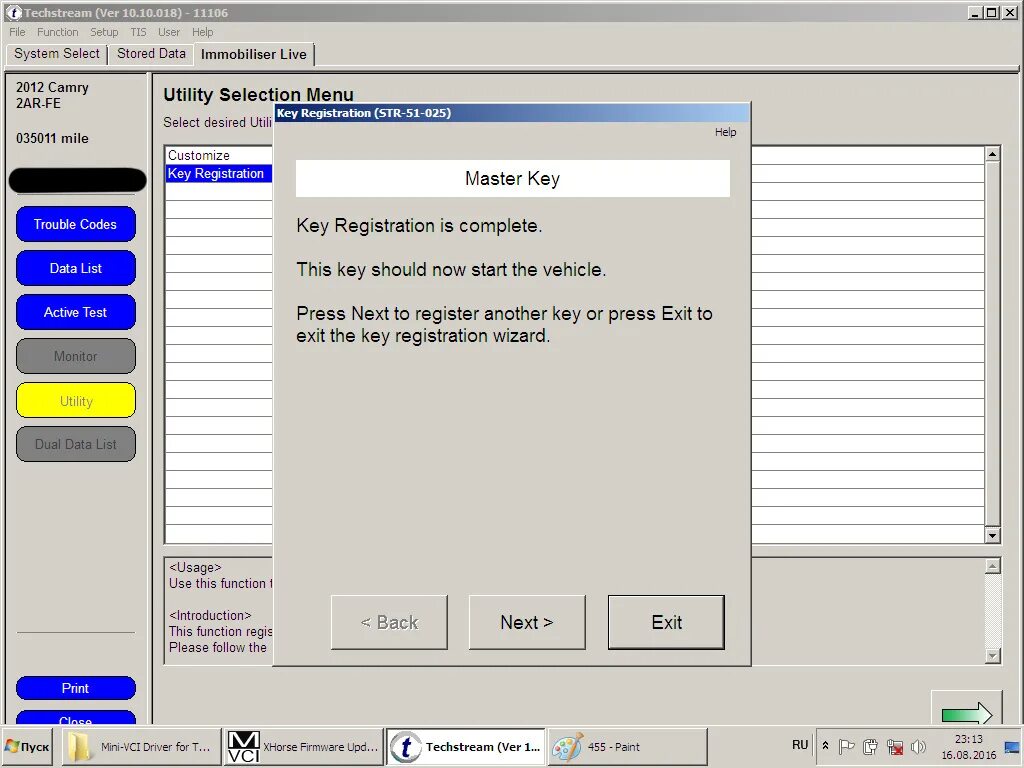The height and width of the screenshot is (768, 1024).
Task: Open the File menu
Action: click(17, 32)
